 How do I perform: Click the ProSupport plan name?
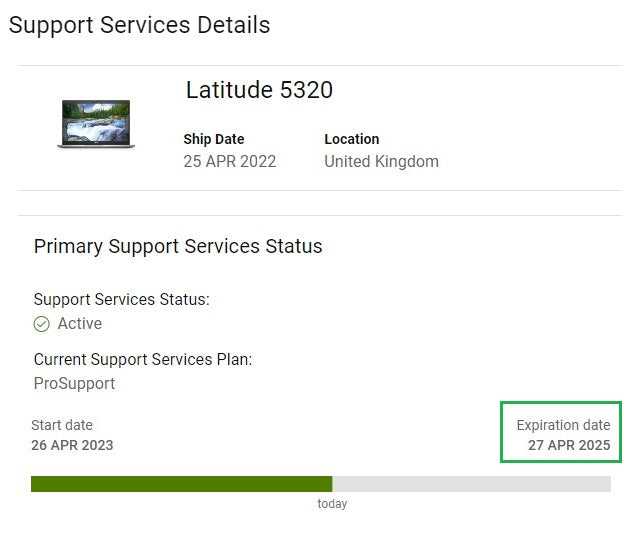pos(74,383)
